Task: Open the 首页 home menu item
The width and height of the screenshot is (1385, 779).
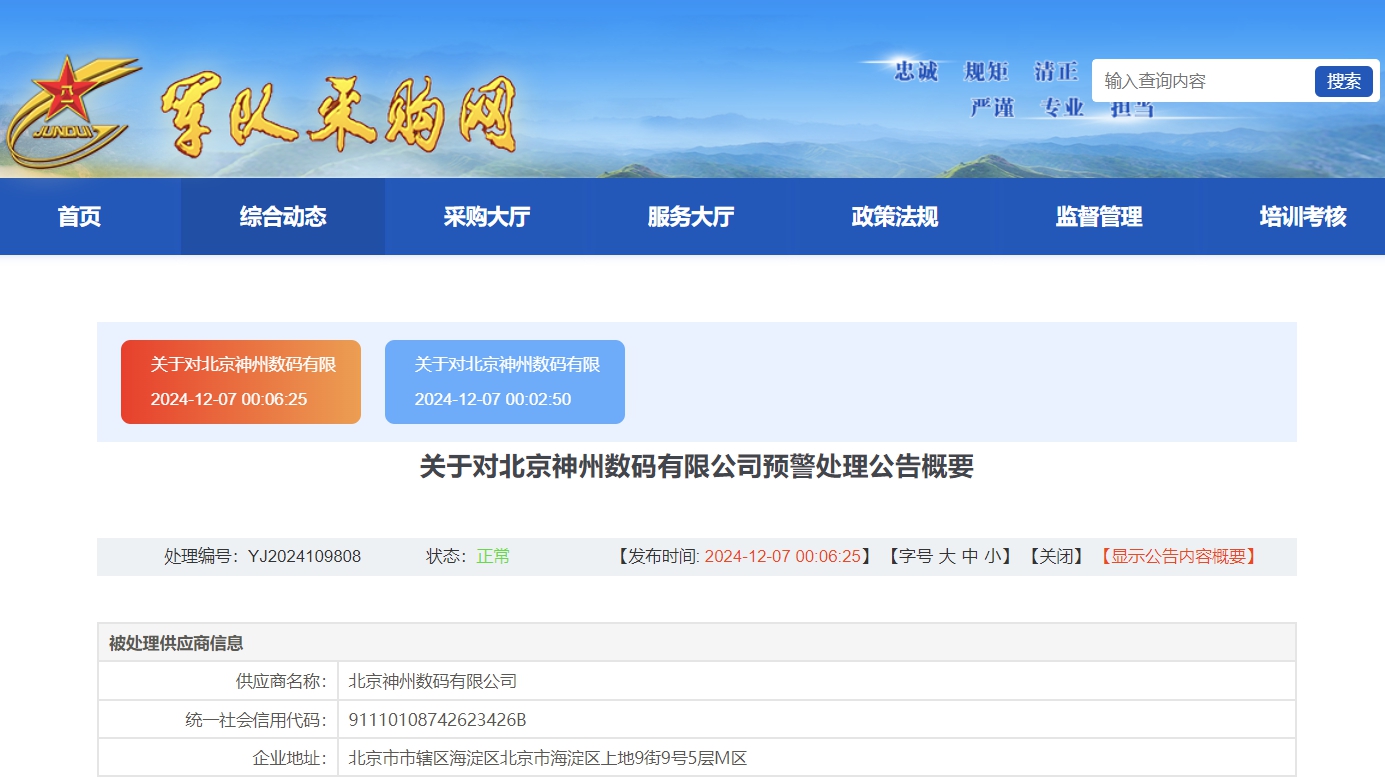Action: click(79, 217)
